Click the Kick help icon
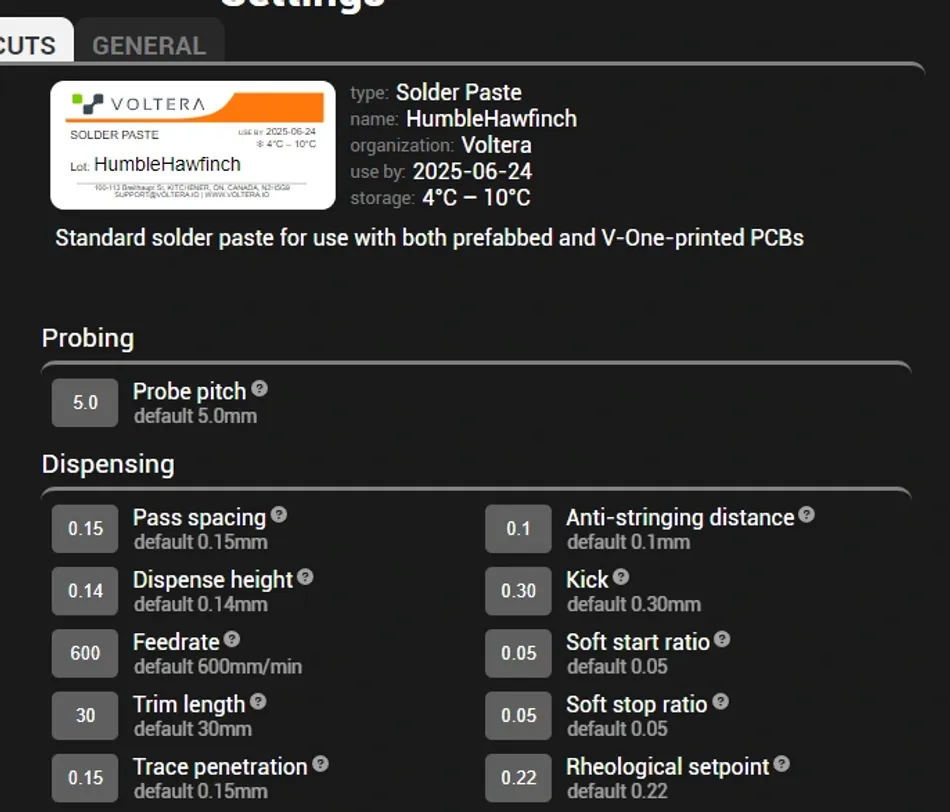950x812 pixels. pyautogui.click(x=621, y=577)
